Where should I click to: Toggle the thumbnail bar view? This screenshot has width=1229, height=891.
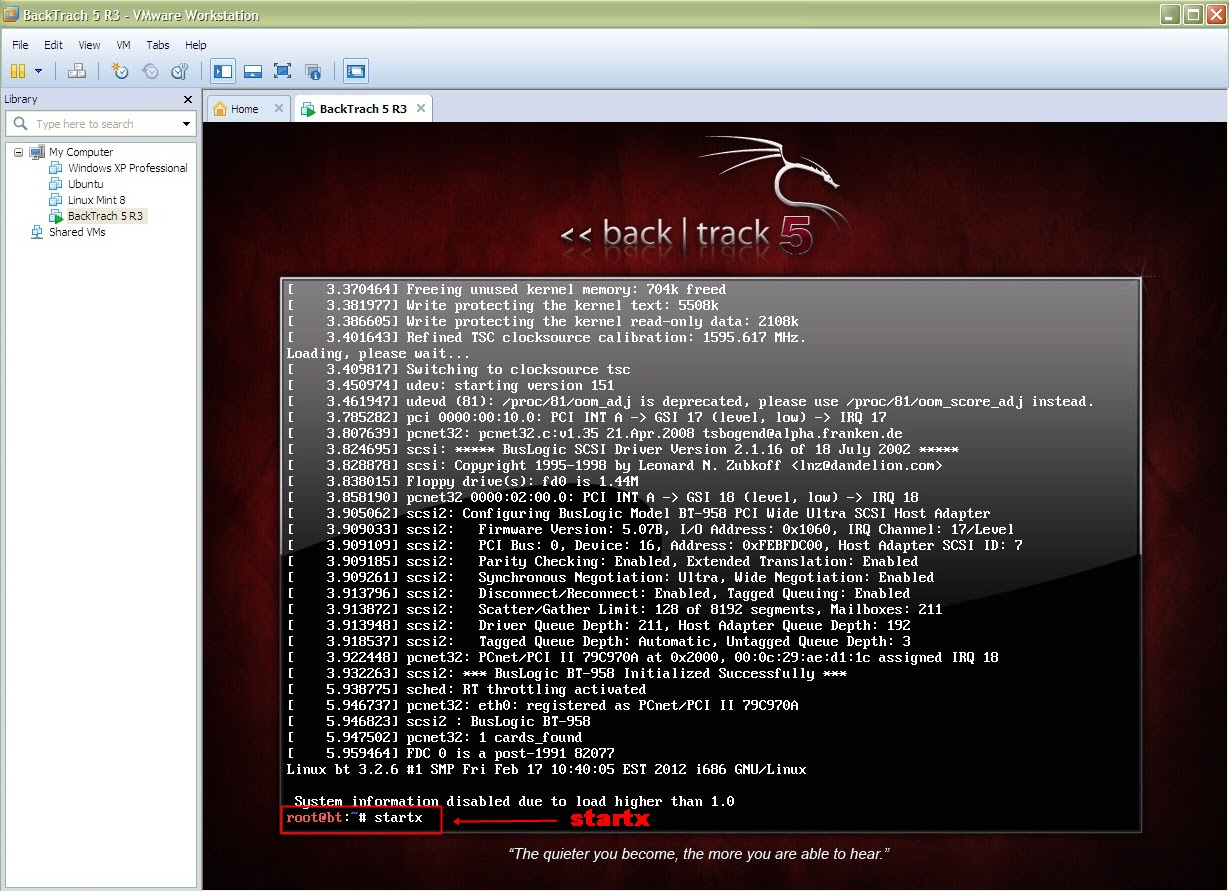click(253, 71)
